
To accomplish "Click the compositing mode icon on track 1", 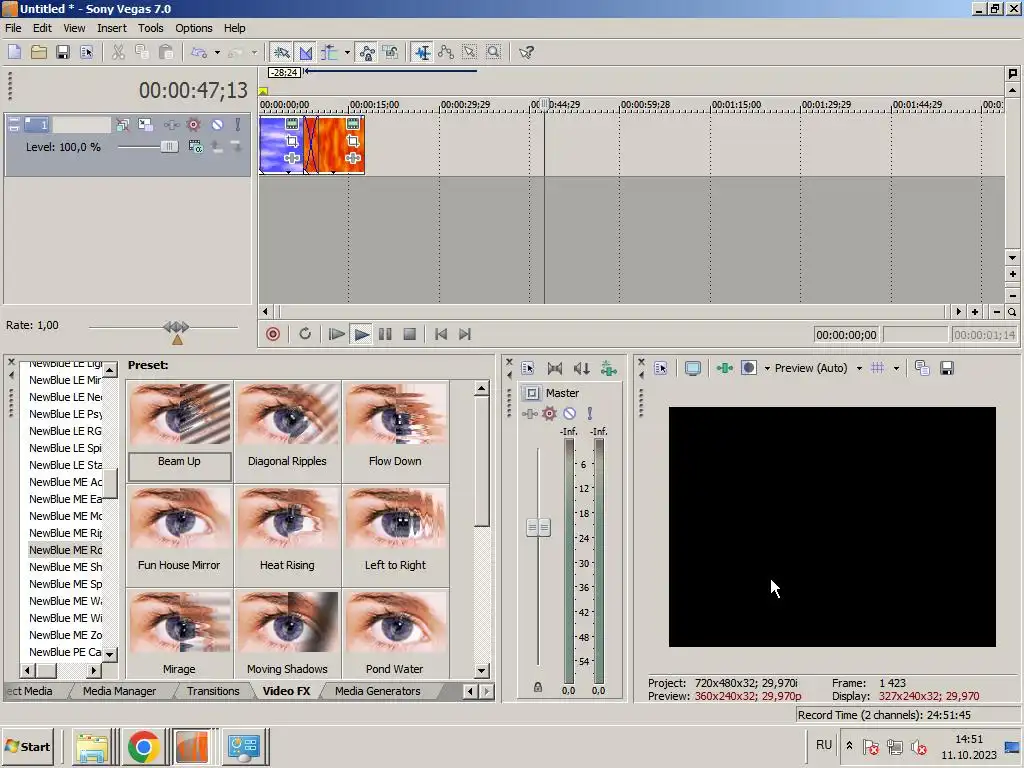I will (195, 147).
